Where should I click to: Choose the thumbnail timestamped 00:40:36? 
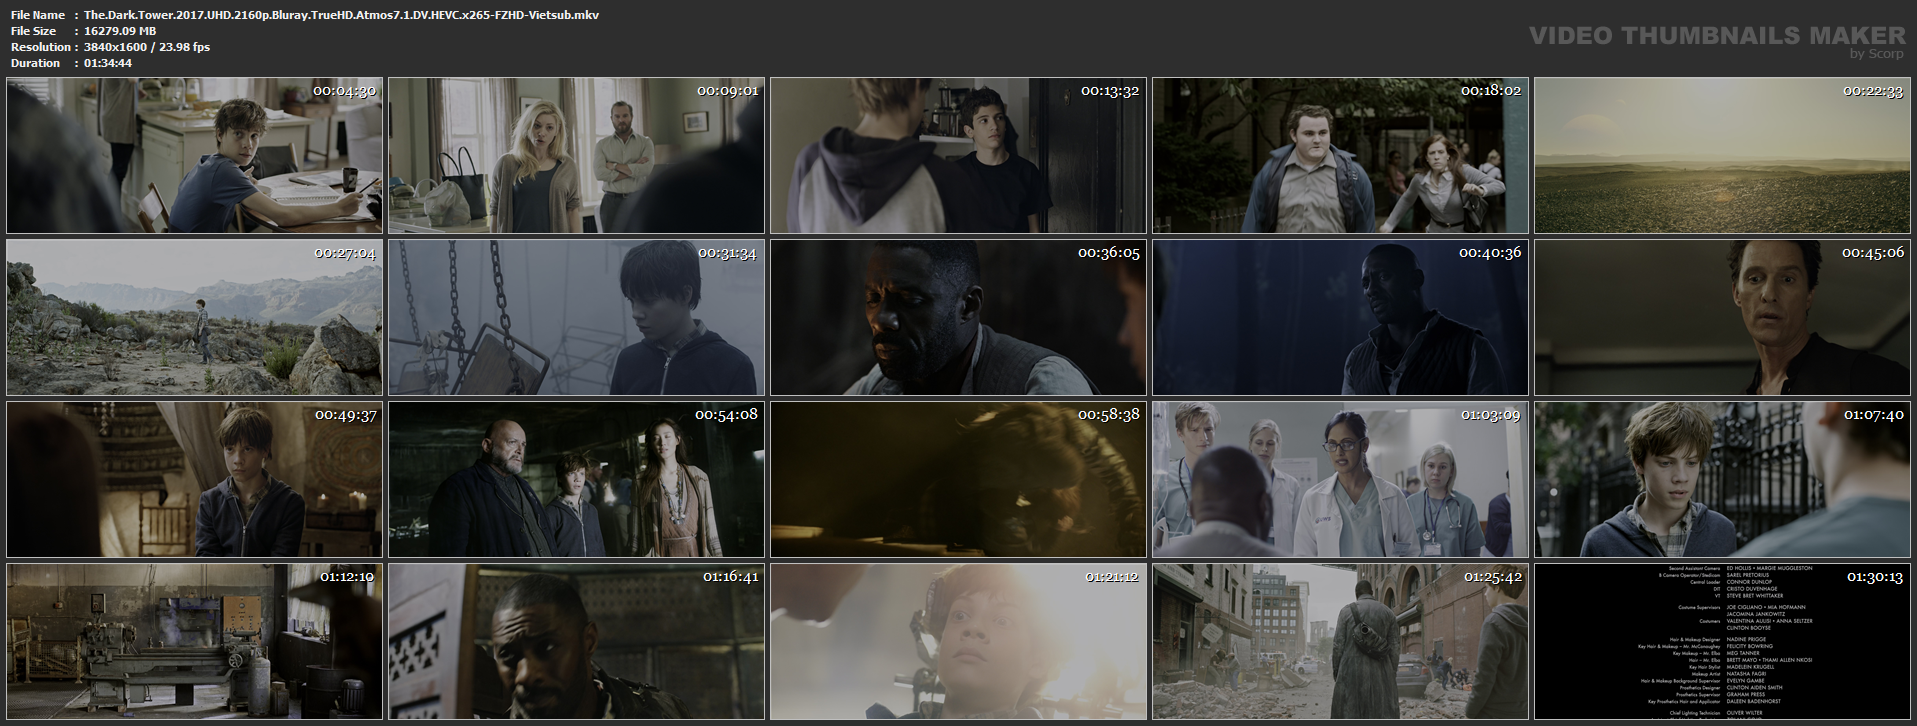click(1340, 317)
